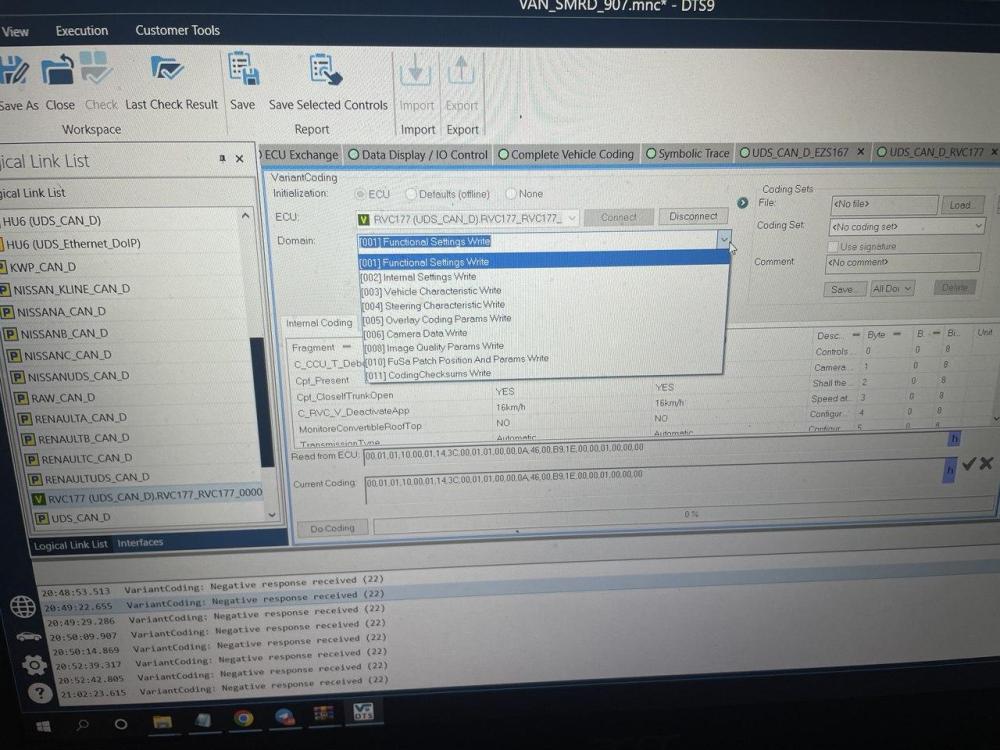Select the Defaults (offline) radio button
Viewport: 1000px width, 750px height.
pos(411,194)
